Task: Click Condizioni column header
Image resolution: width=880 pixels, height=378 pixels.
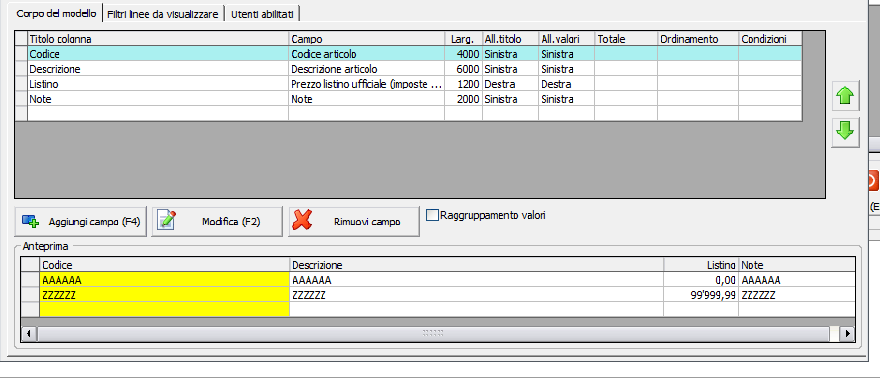Action: pos(770,39)
